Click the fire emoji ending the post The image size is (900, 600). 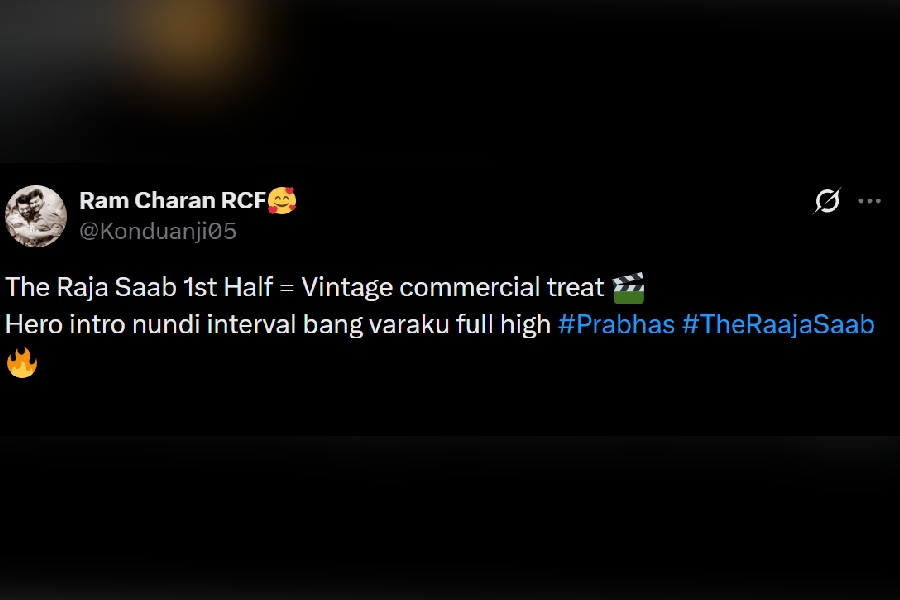pyautogui.click(x=22, y=363)
